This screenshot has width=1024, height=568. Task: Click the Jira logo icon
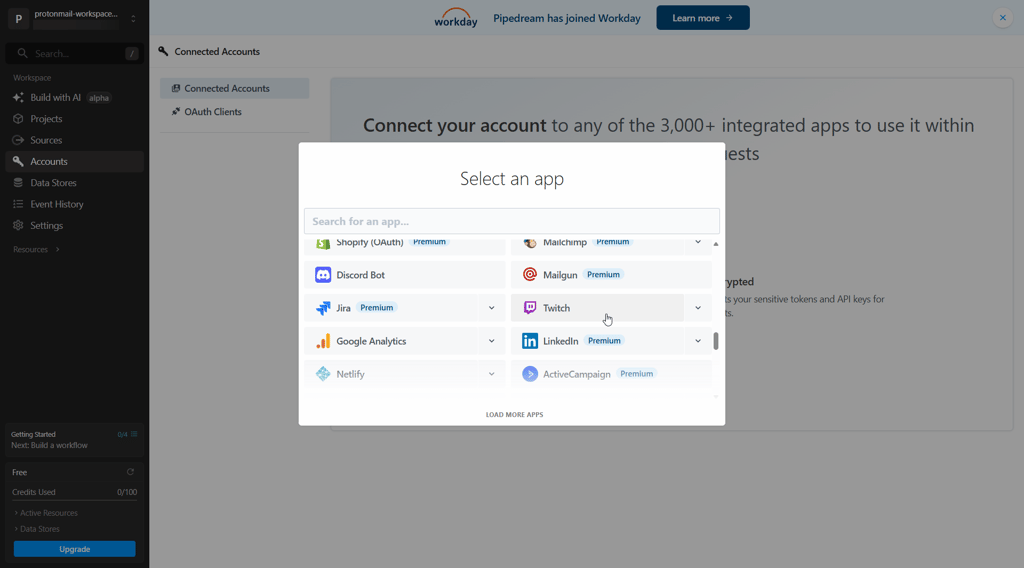click(323, 308)
